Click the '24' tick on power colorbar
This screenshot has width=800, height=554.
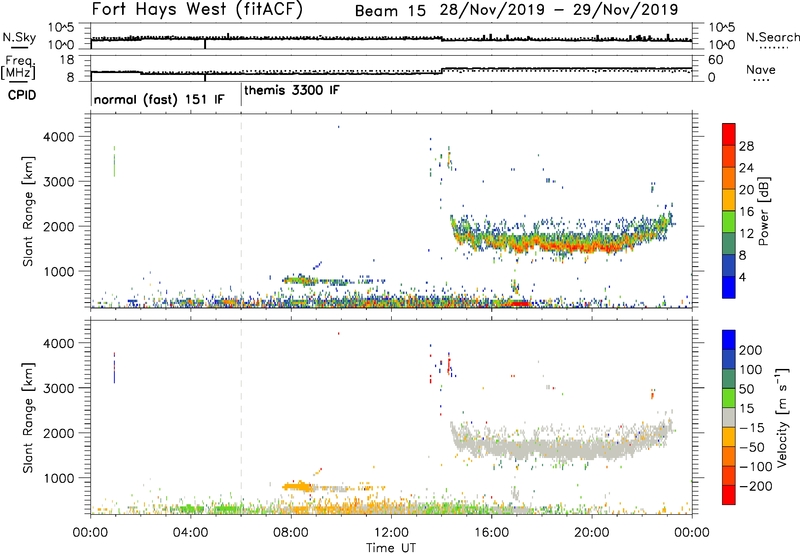pyautogui.click(x=746, y=168)
